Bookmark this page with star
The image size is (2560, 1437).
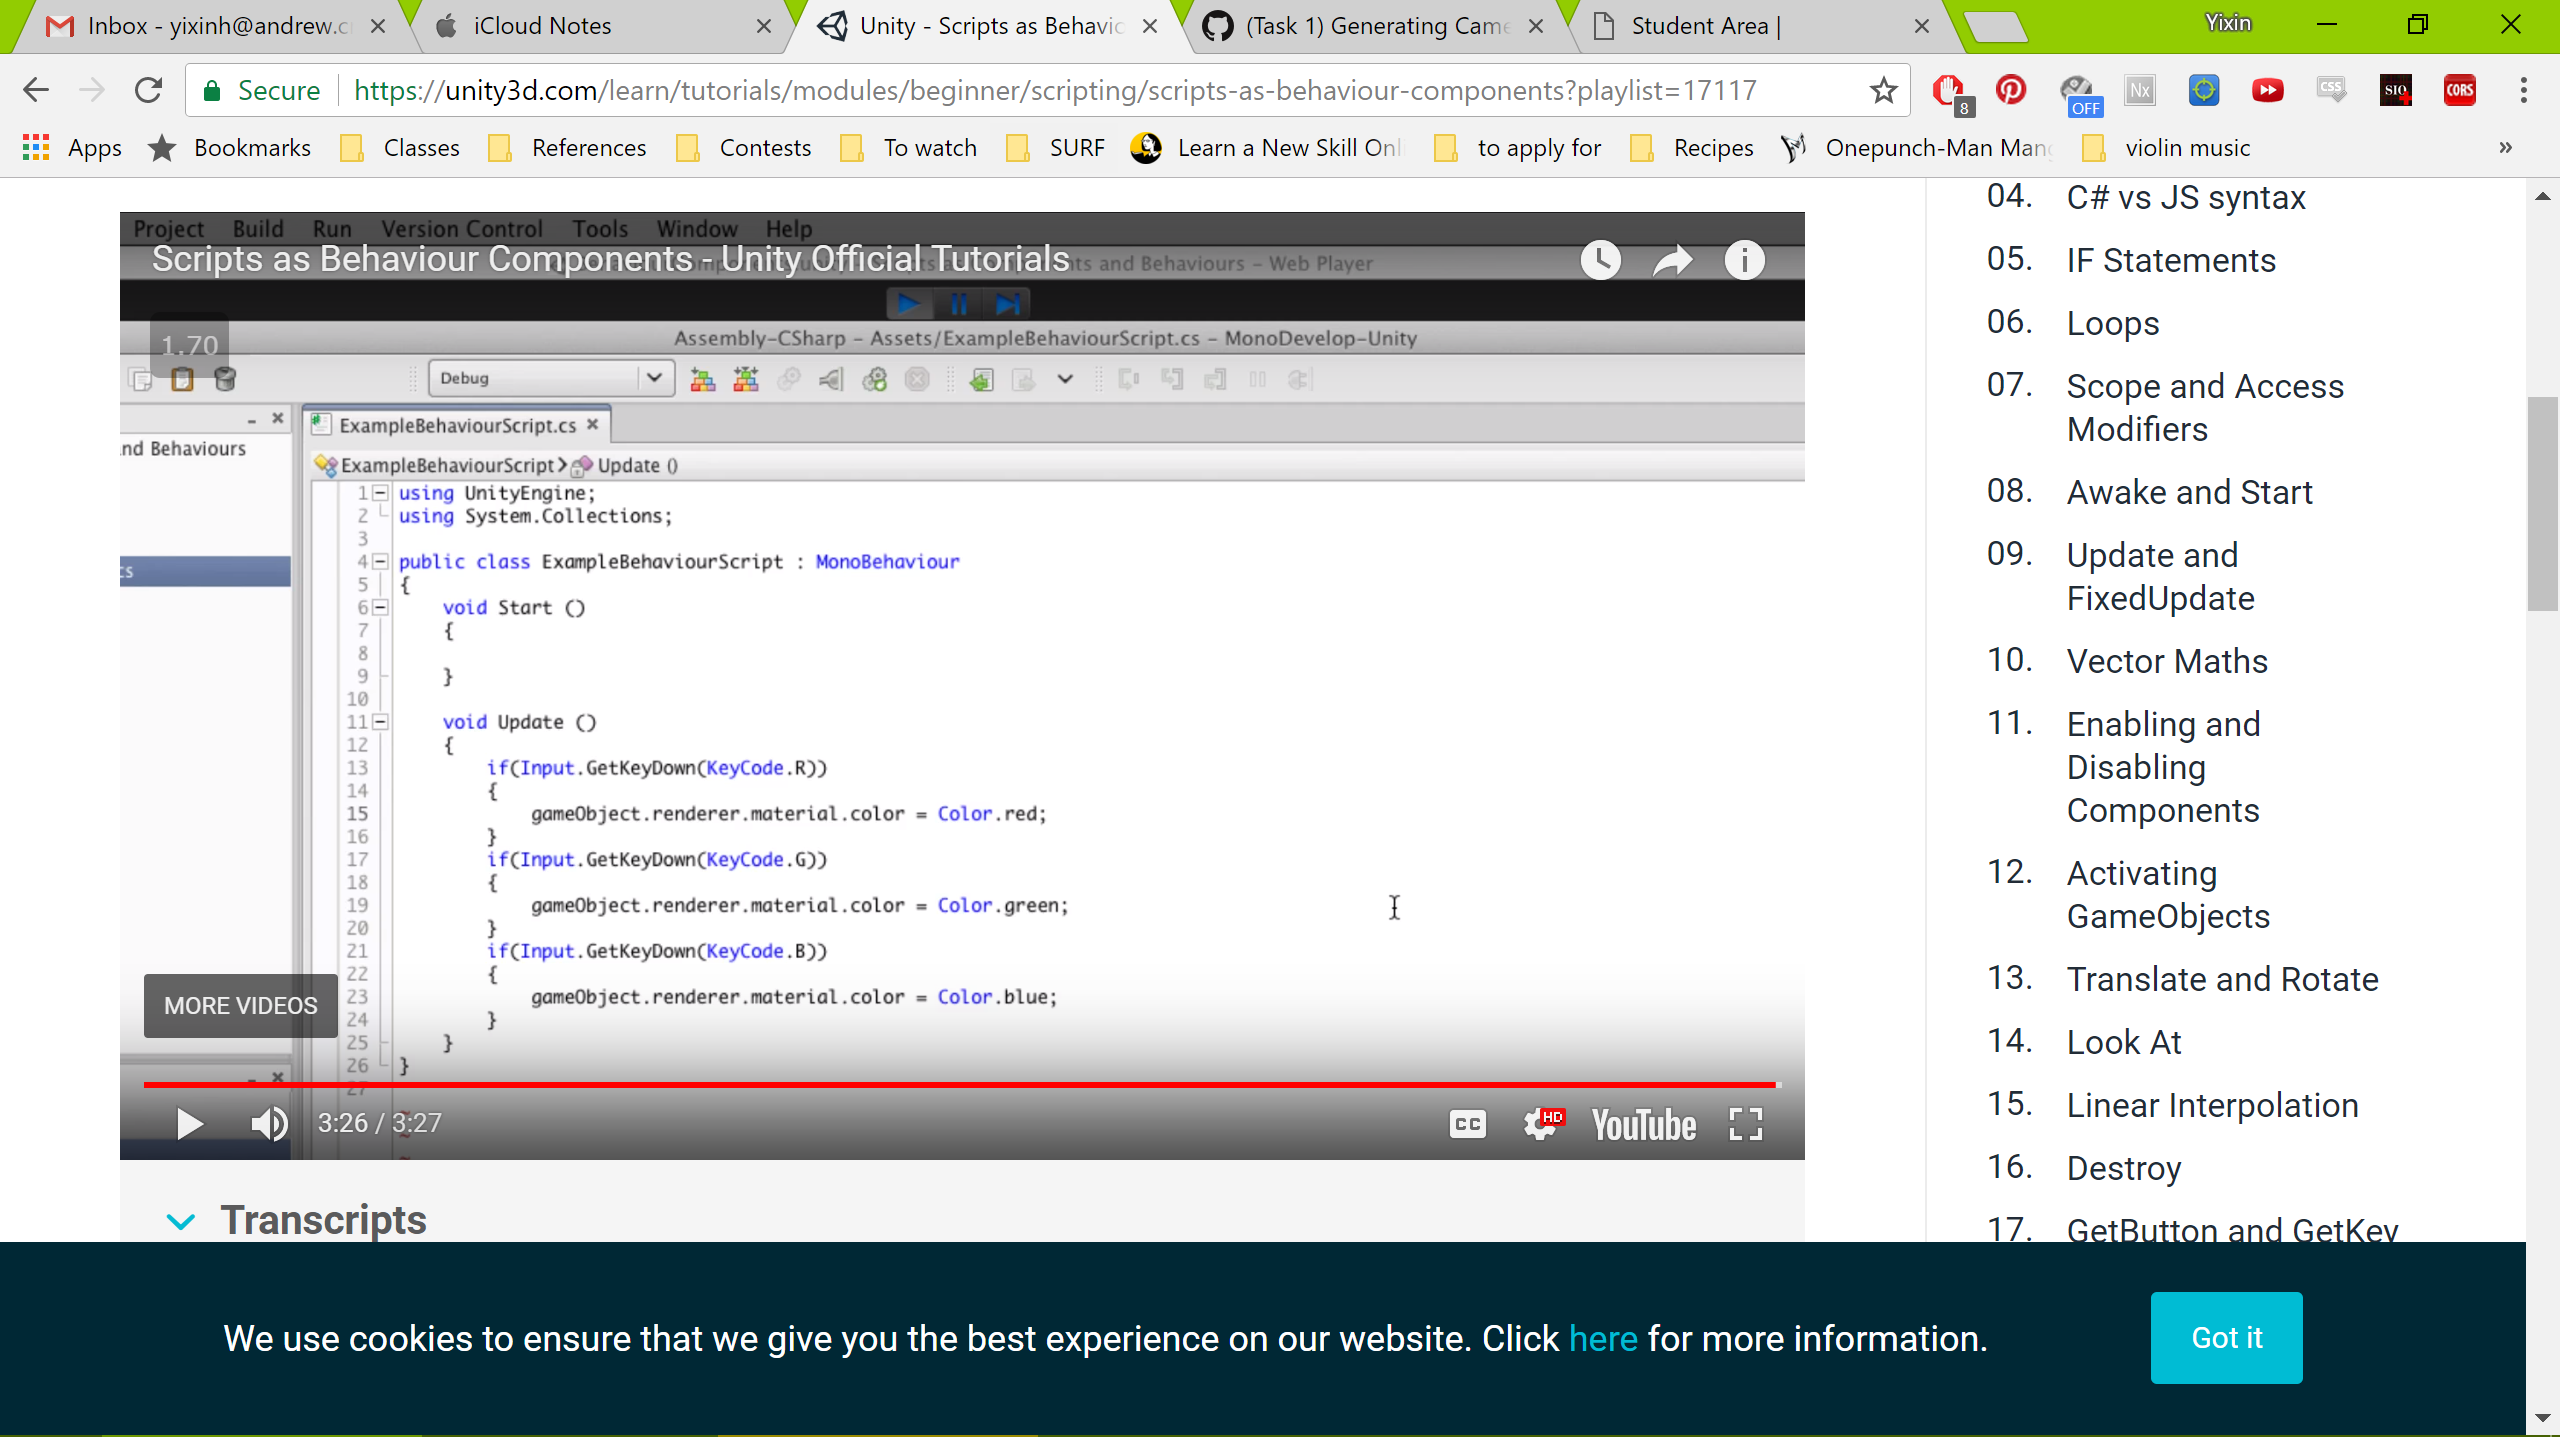[x=1883, y=90]
